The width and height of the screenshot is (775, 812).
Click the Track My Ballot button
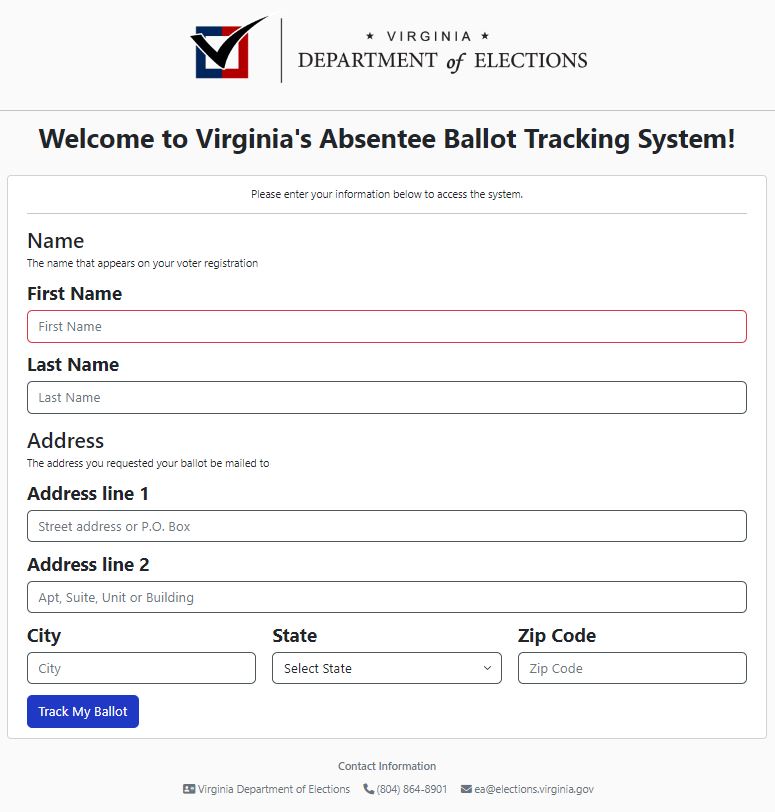pos(83,712)
